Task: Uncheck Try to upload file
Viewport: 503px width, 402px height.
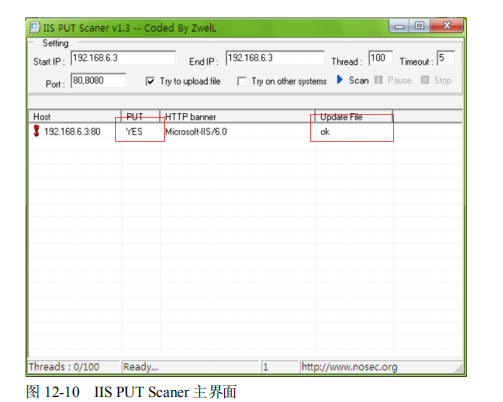Action: click(150, 81)
